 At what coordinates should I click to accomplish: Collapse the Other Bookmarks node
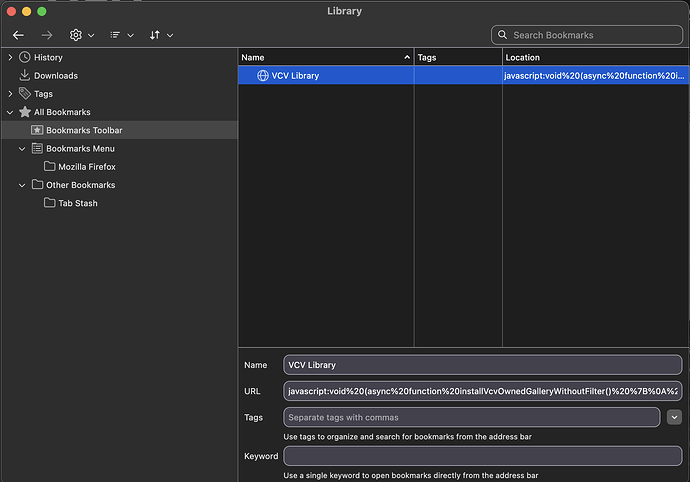(22, 185)
